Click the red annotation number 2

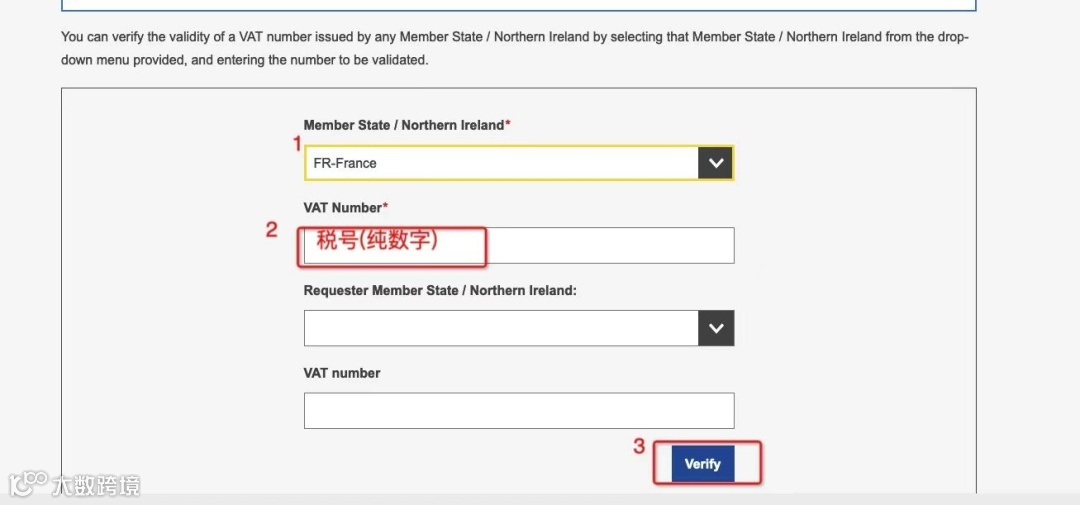(x=271, y=229)
